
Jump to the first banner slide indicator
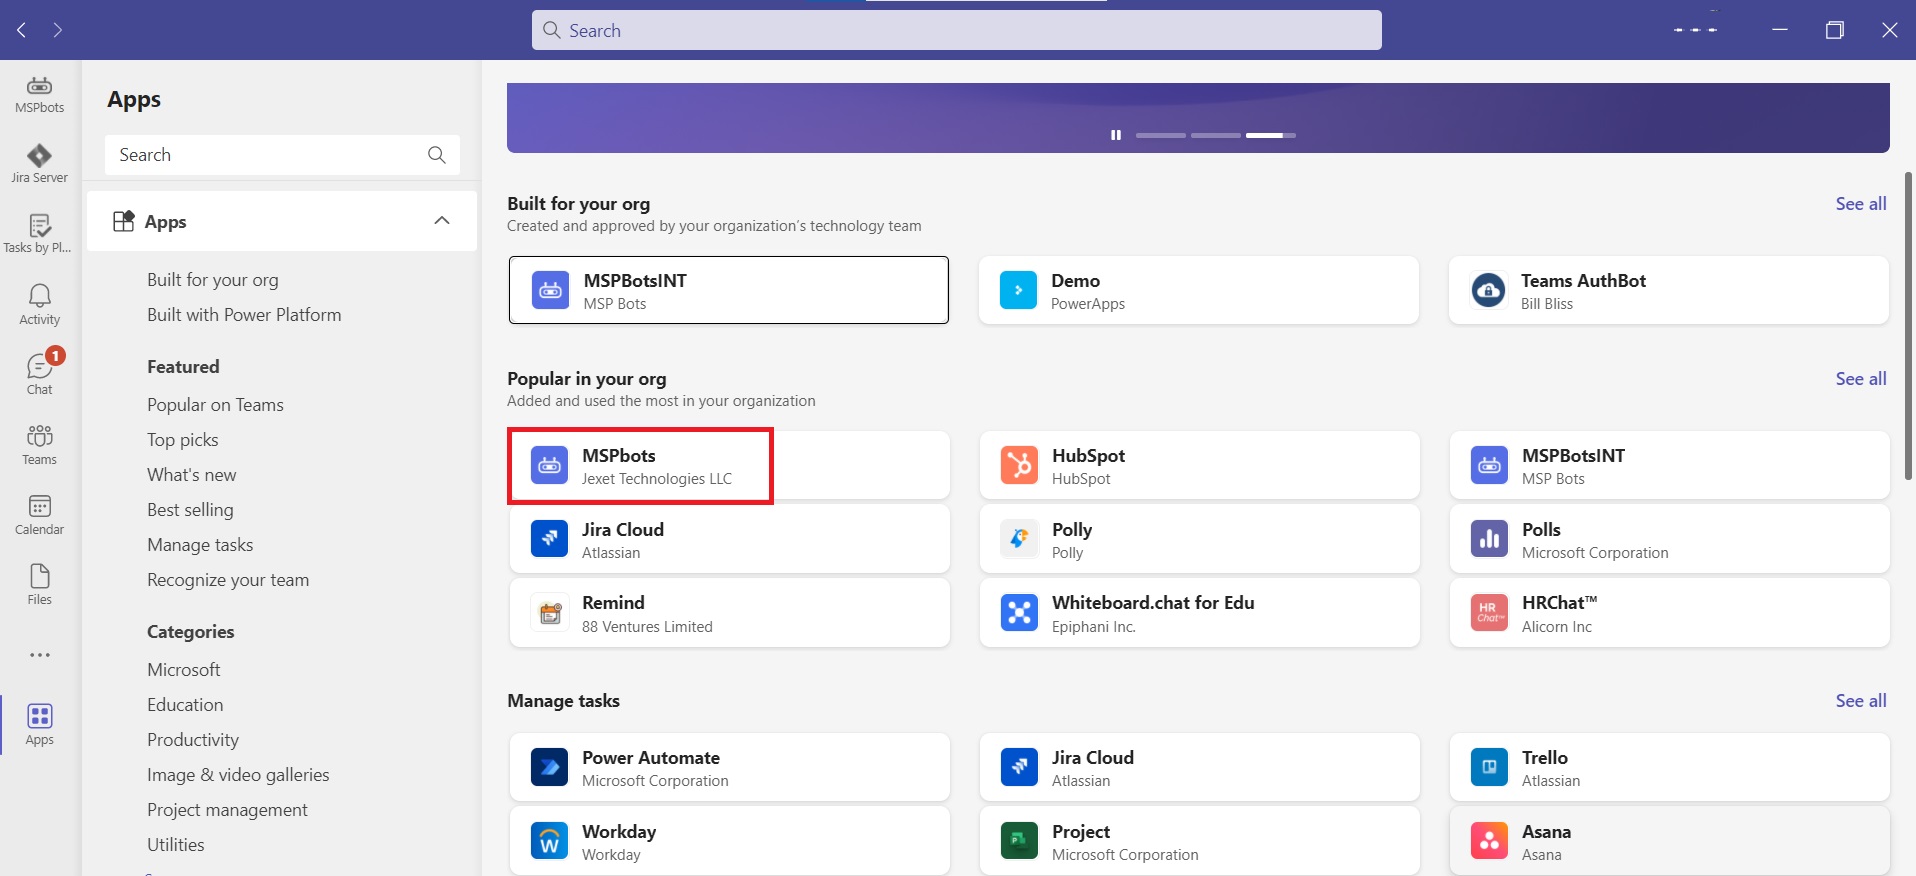1160,135
